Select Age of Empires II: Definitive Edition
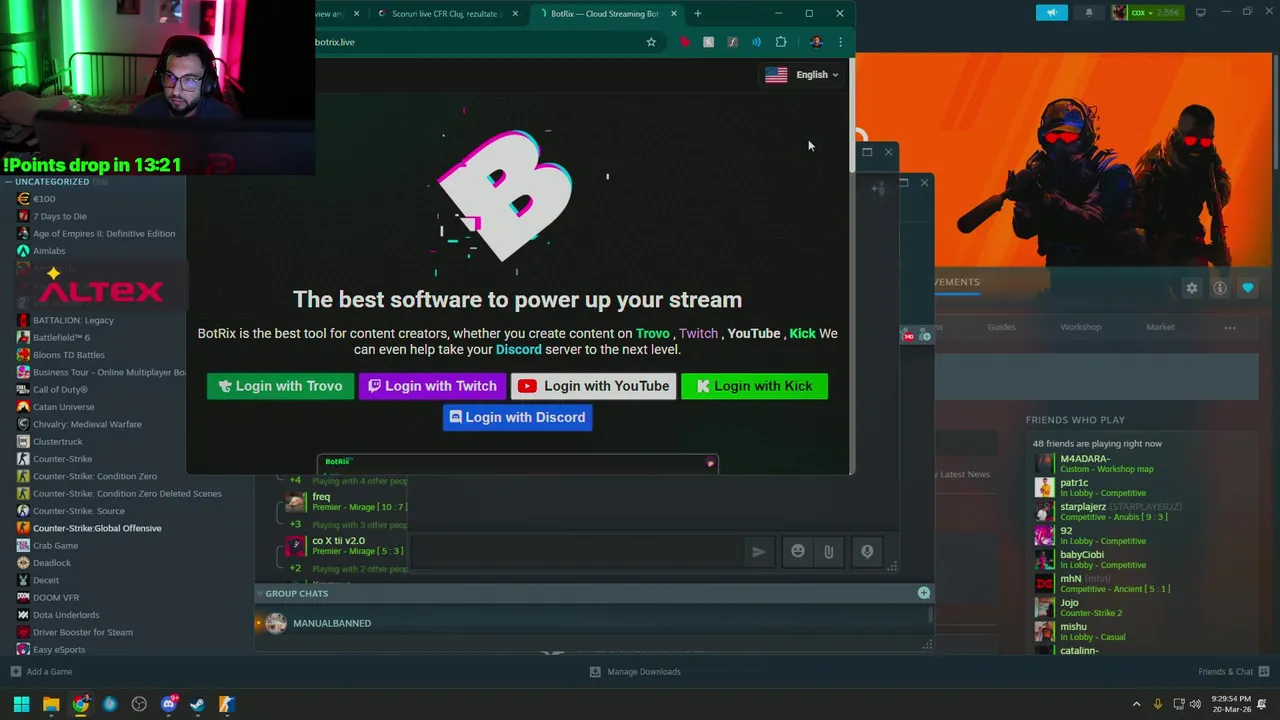 point(104,234)
